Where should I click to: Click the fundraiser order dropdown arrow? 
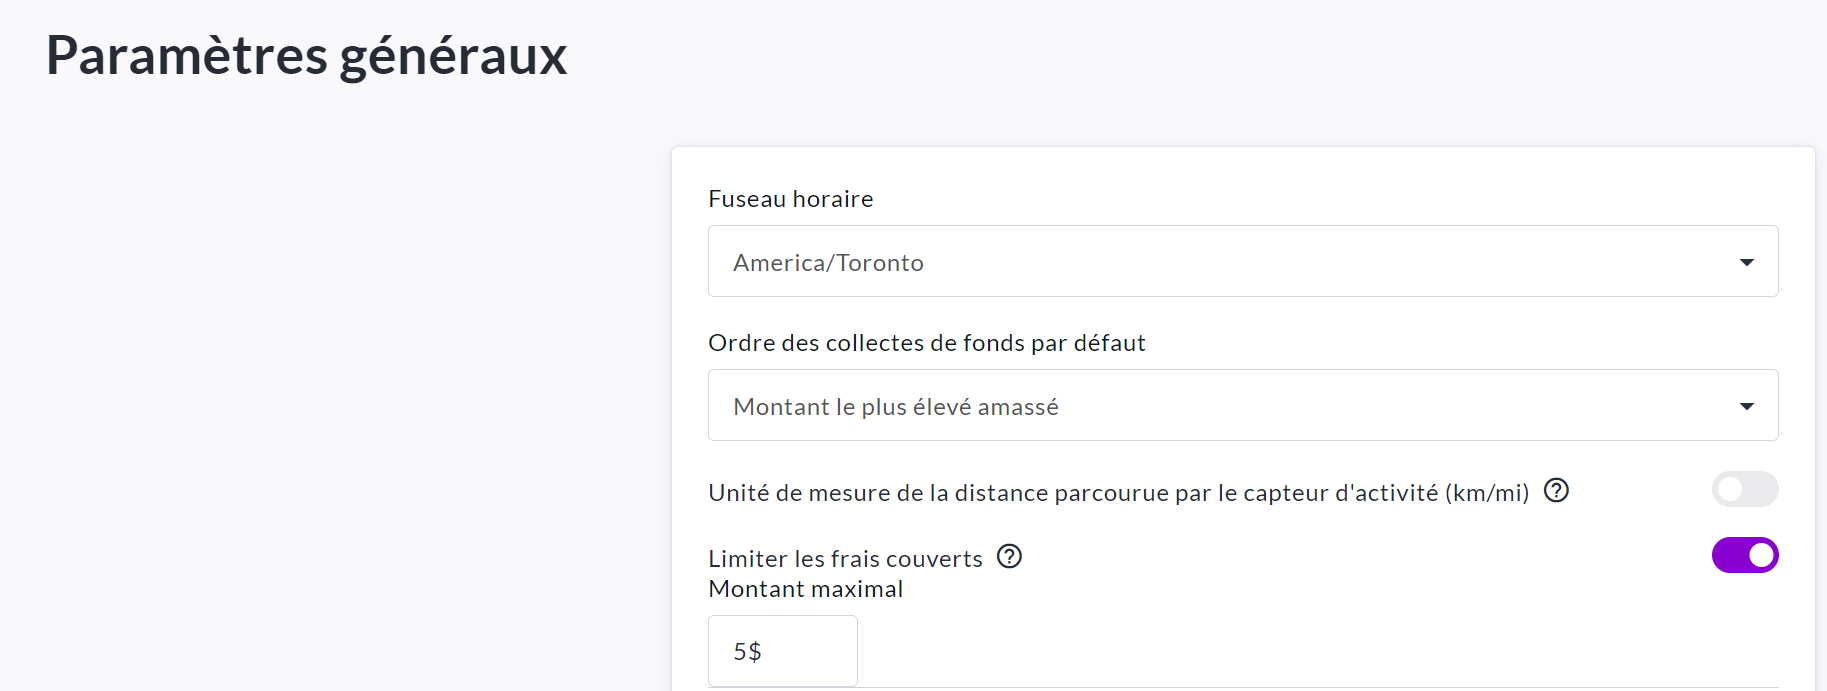click(1746, 406)
